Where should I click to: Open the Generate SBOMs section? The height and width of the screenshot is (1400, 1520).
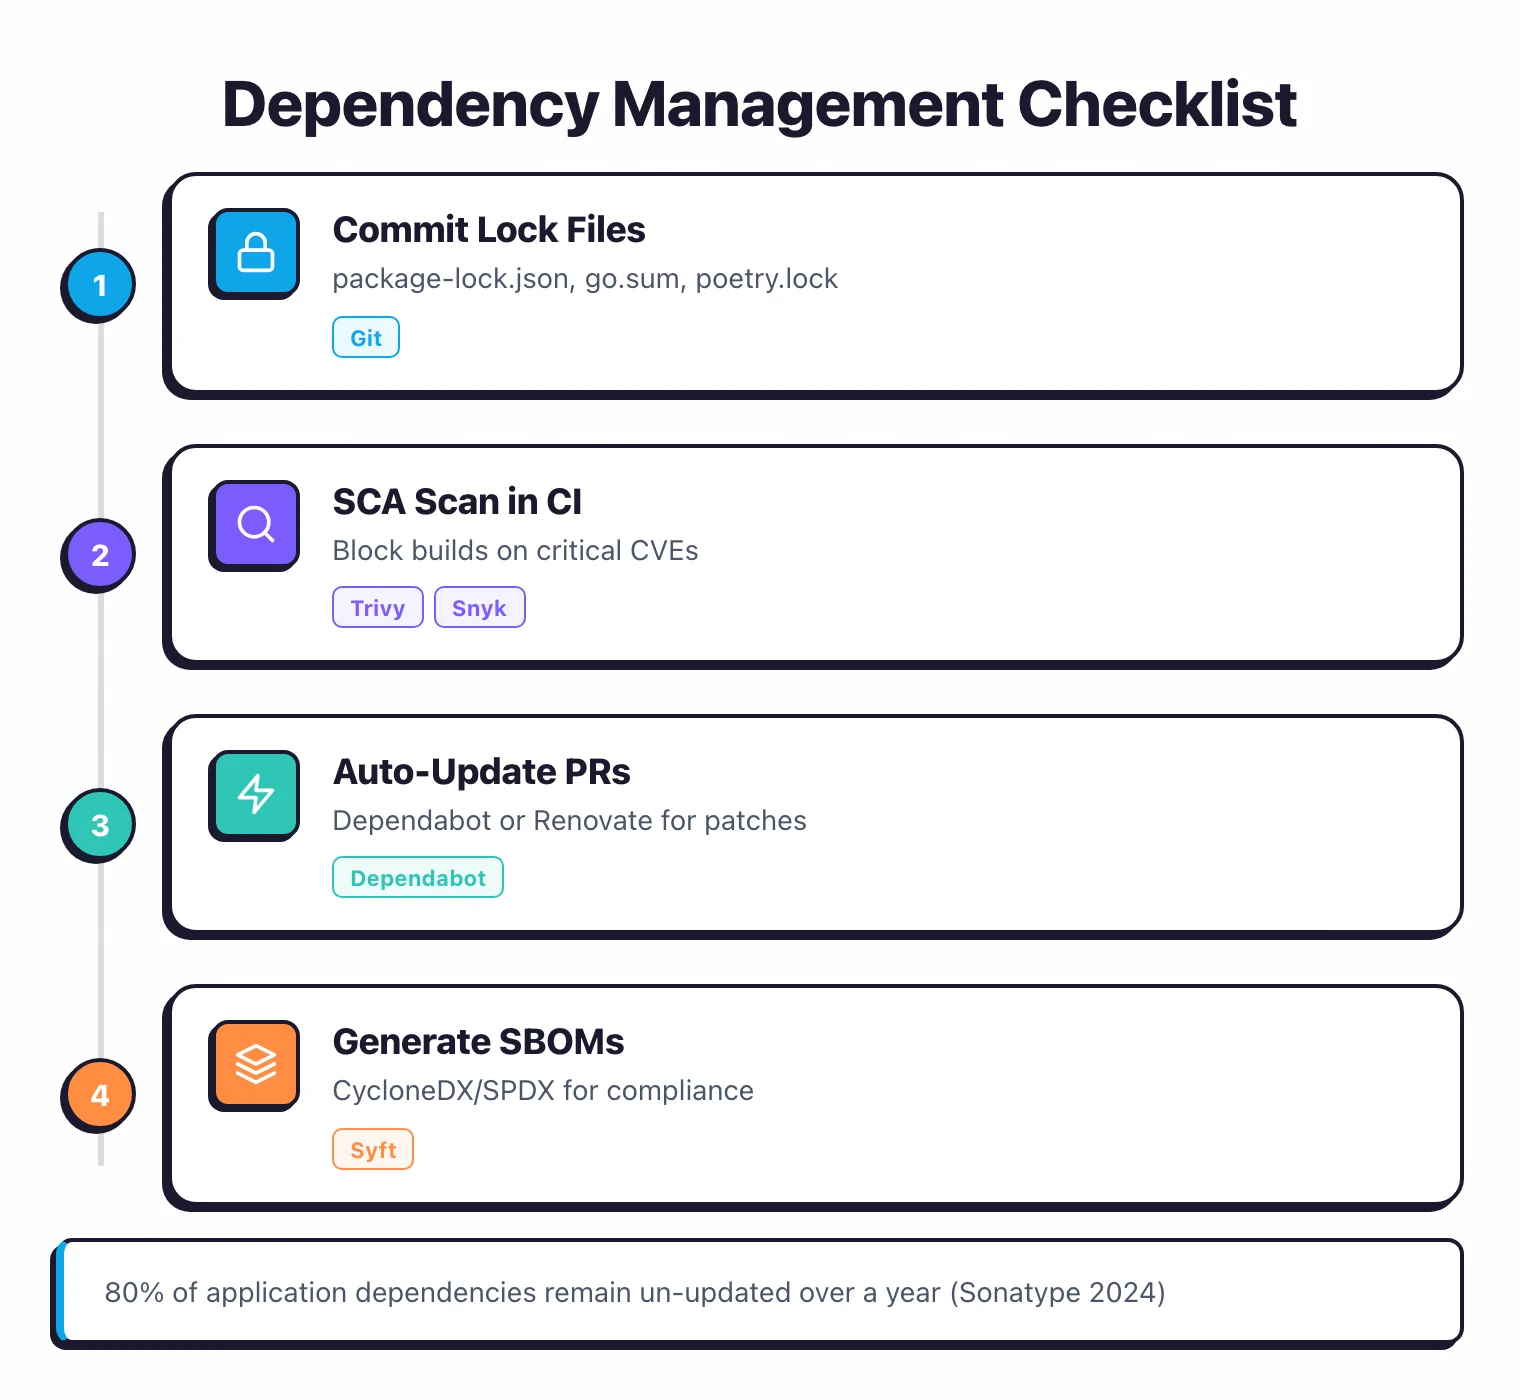tap(478, 1041)
